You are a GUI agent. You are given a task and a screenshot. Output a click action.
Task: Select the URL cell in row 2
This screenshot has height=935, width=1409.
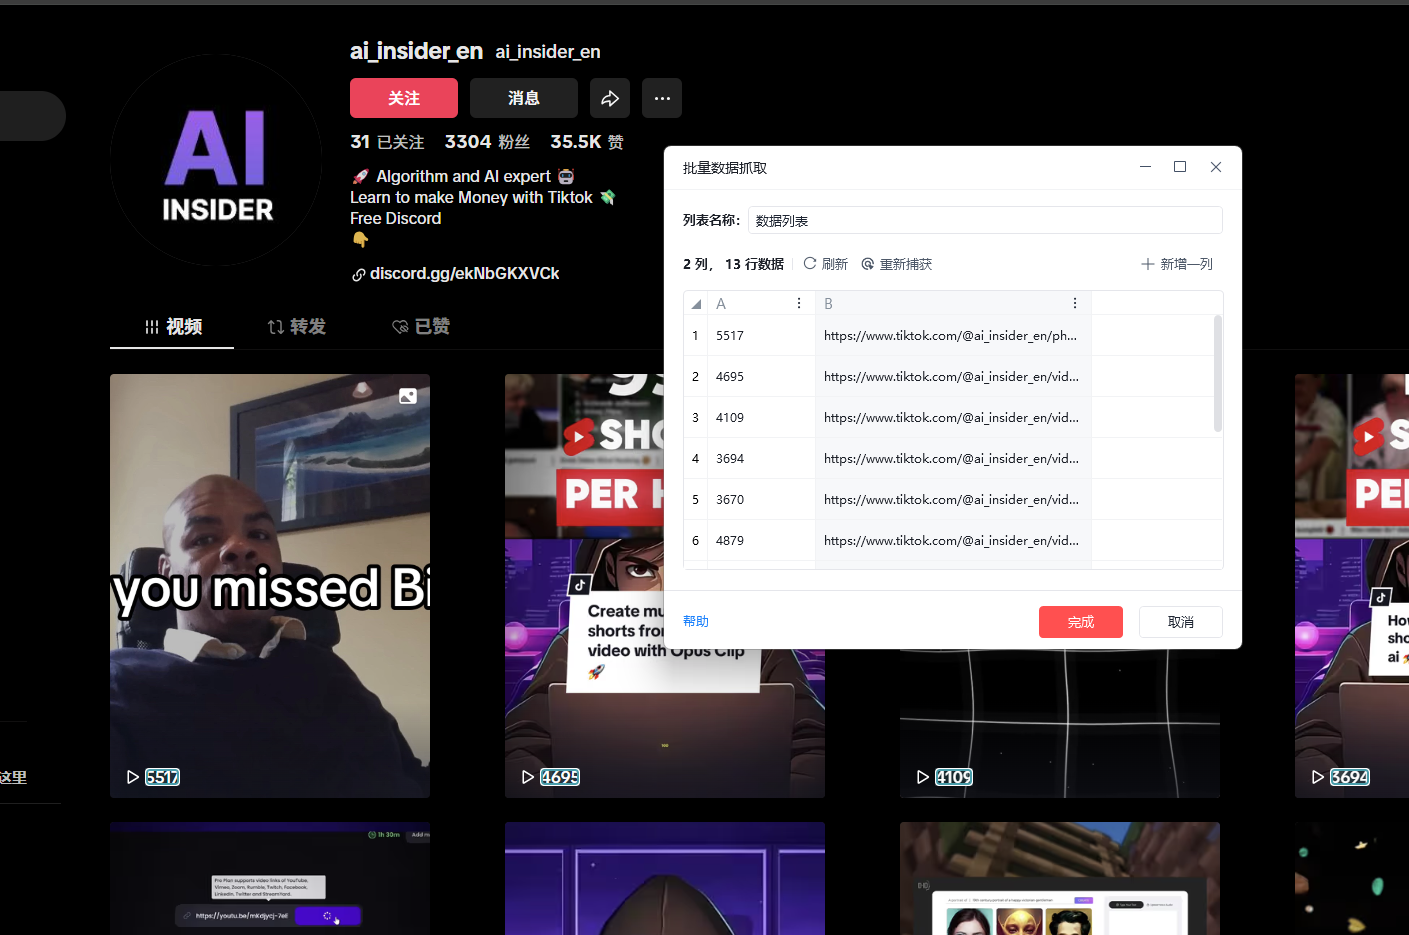(953, 377)
